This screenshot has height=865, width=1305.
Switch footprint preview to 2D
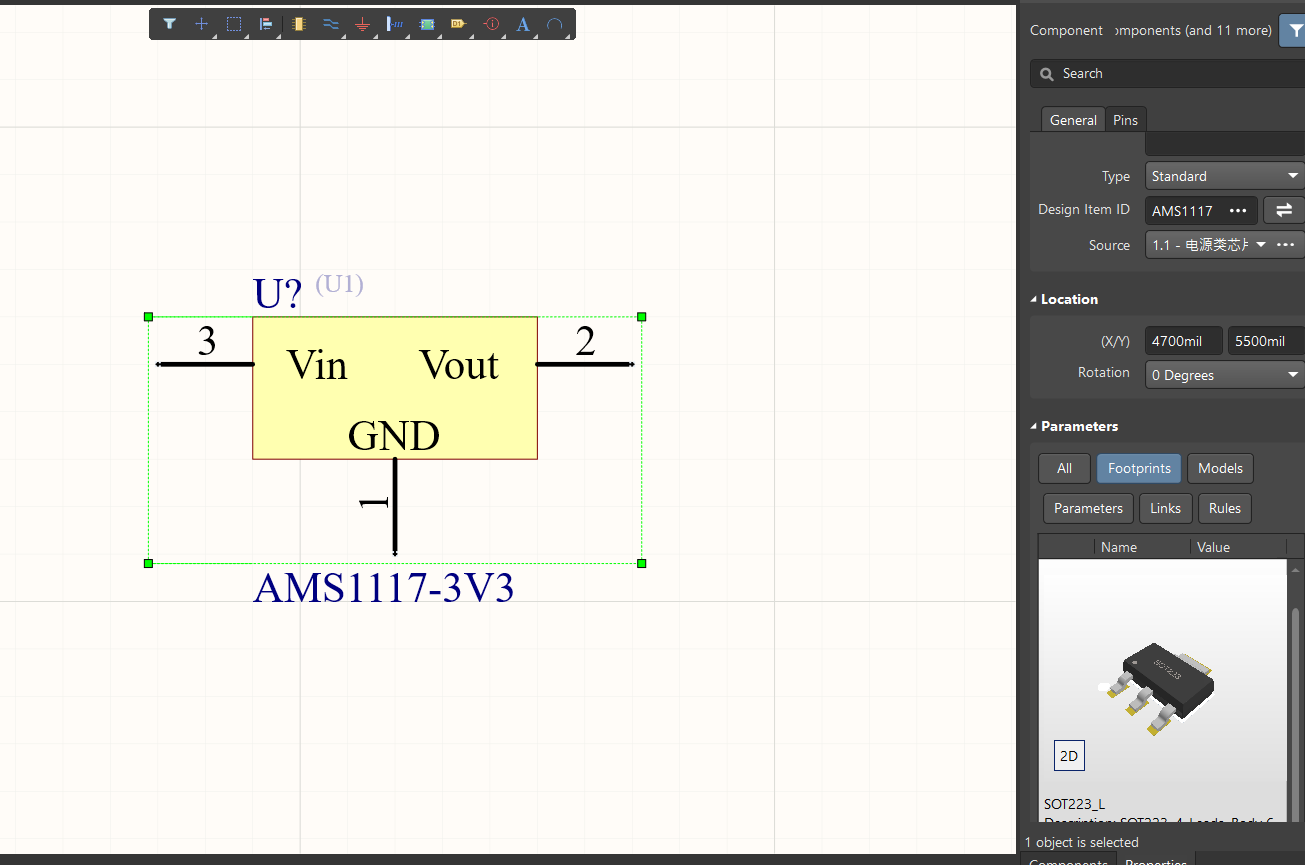[1069, 756]
